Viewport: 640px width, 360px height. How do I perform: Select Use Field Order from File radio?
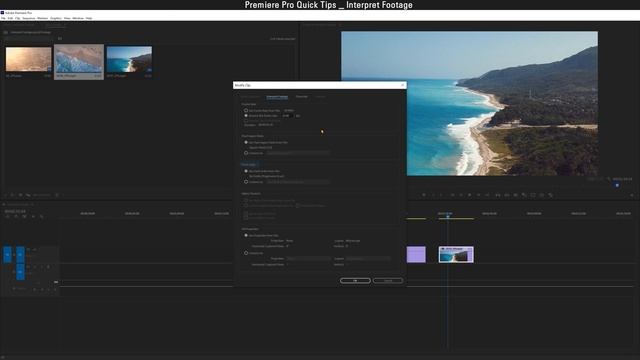click(x=246, y=171)
